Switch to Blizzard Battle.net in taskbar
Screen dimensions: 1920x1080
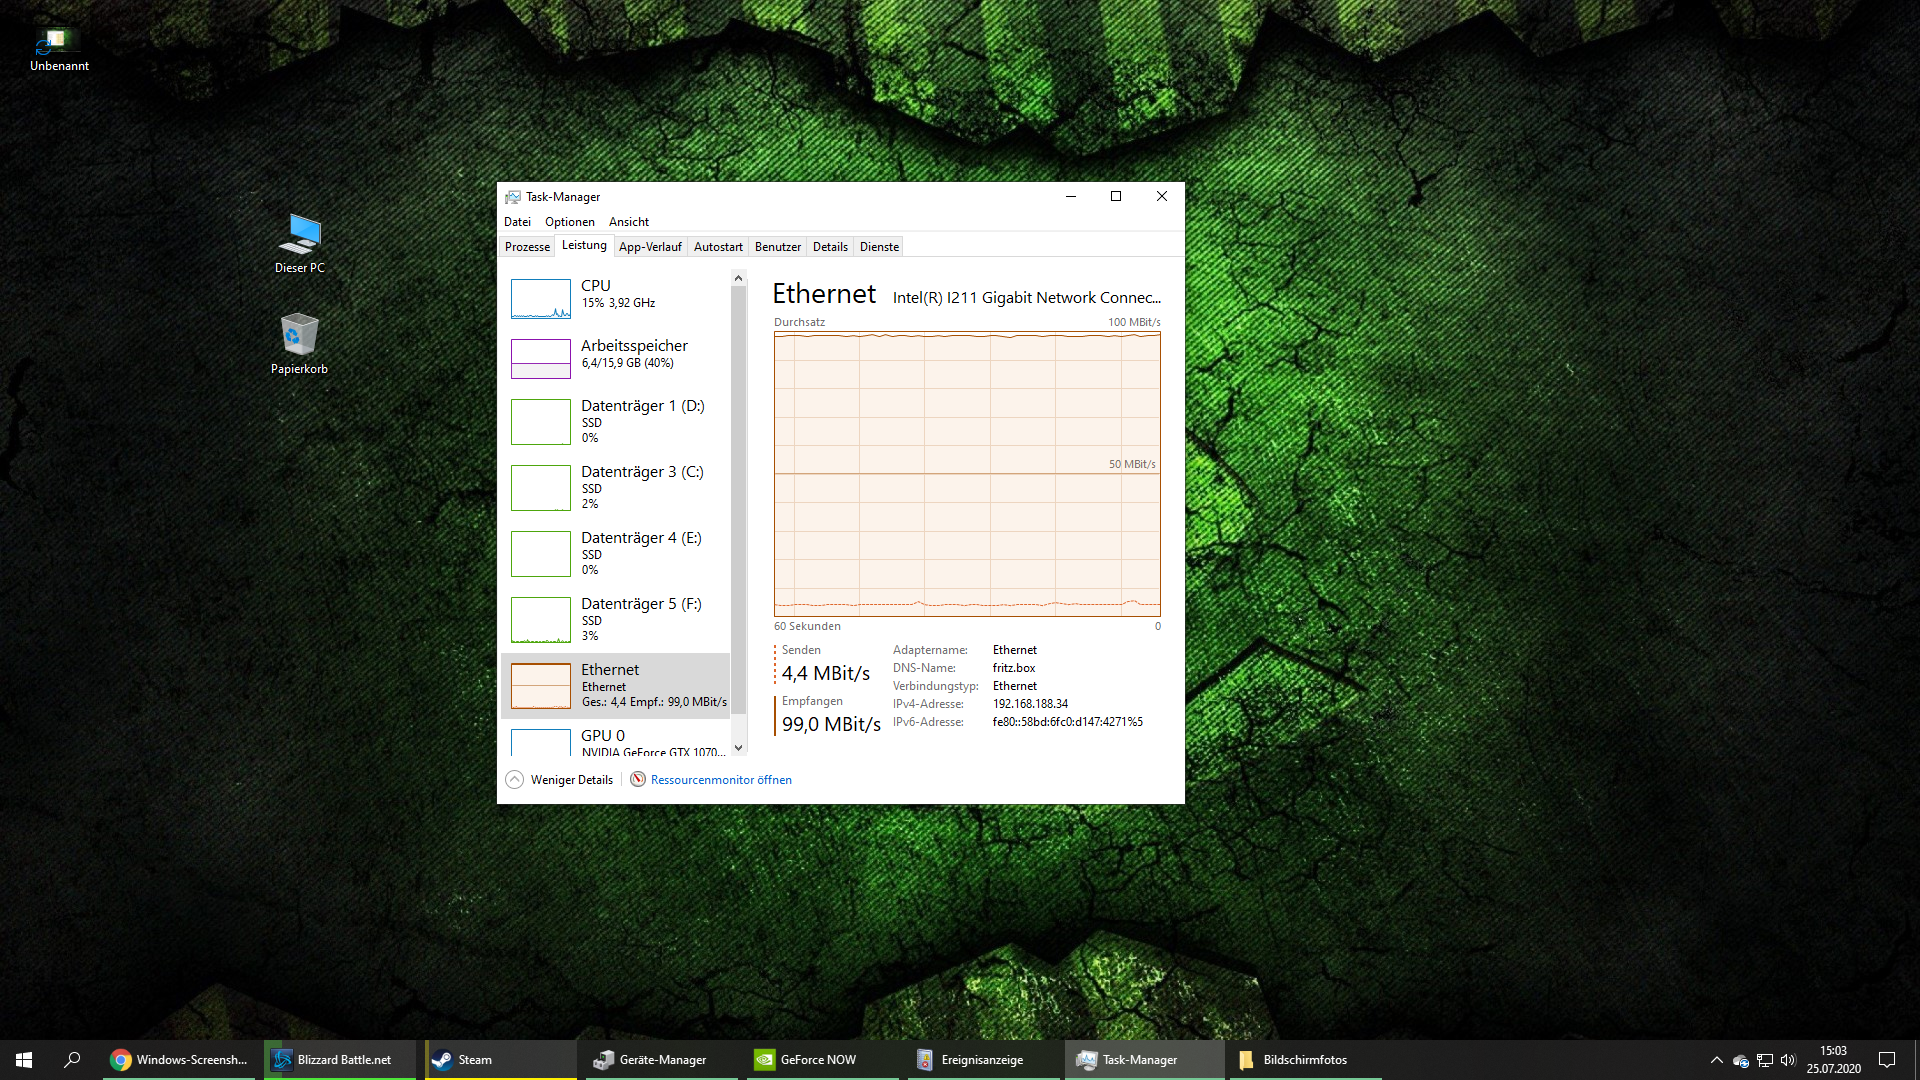[x=340, y=1060]
